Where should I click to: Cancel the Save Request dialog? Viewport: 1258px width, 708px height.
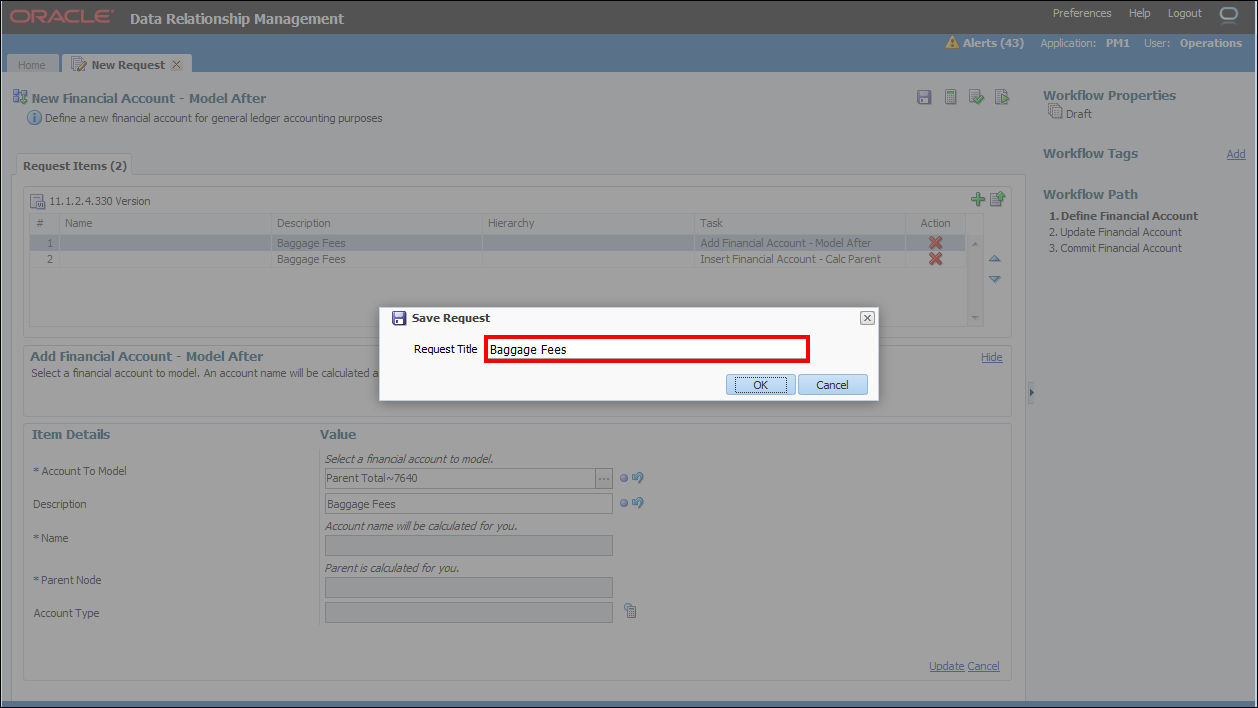point(832,385)
